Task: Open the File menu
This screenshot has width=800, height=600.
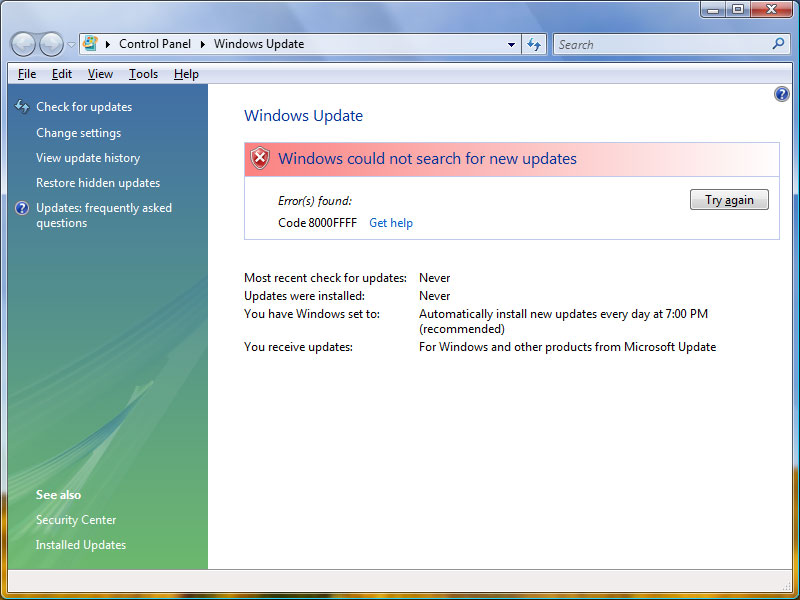Action: (27, 74)
